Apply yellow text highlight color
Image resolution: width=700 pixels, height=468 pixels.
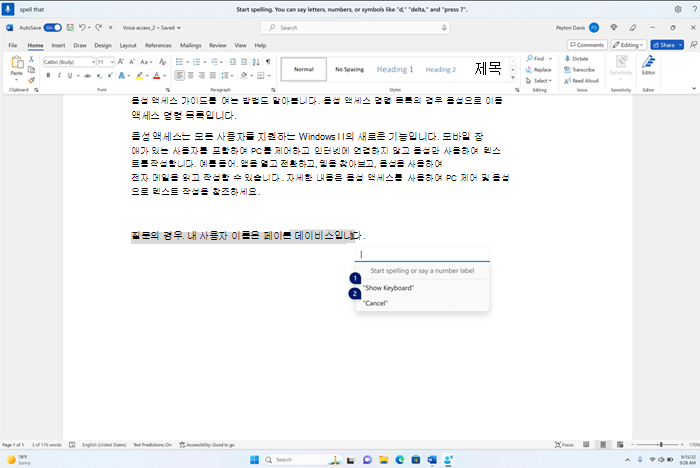(x=139, y=75)
